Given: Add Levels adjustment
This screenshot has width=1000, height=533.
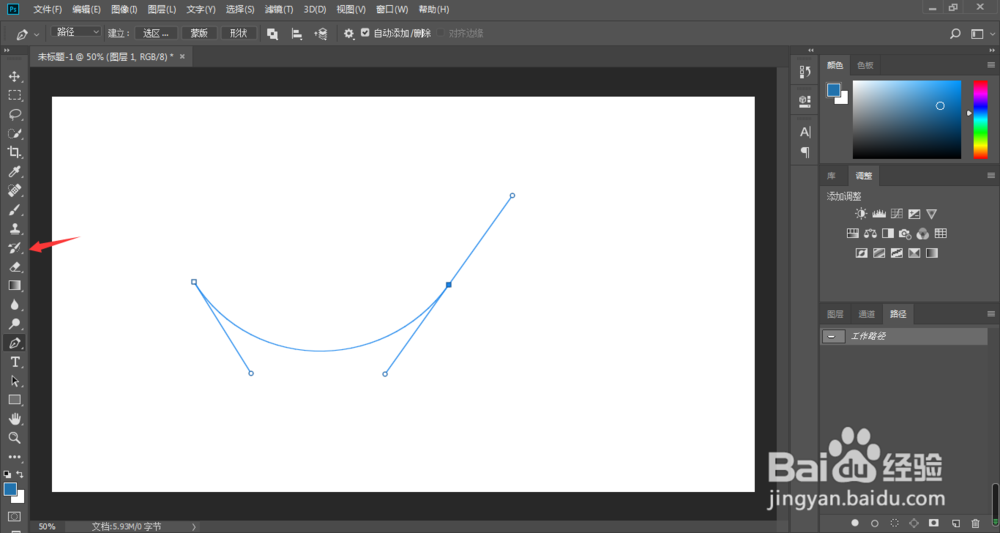Looking at the screenshot, I should pyautogui.click(x=879, y=214).
